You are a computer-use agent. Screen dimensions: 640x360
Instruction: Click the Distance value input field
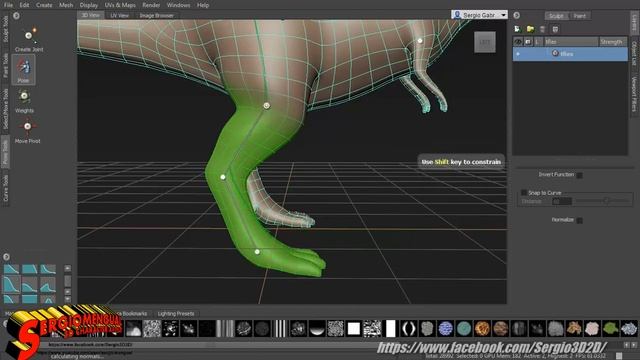562,201
